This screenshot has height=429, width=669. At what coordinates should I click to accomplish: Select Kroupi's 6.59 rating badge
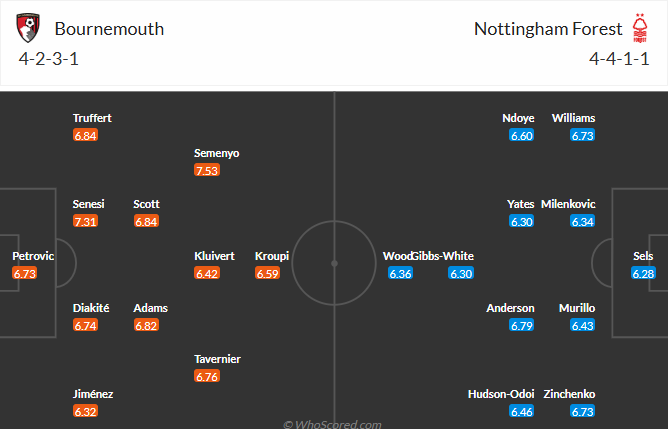tap(267, 273)
